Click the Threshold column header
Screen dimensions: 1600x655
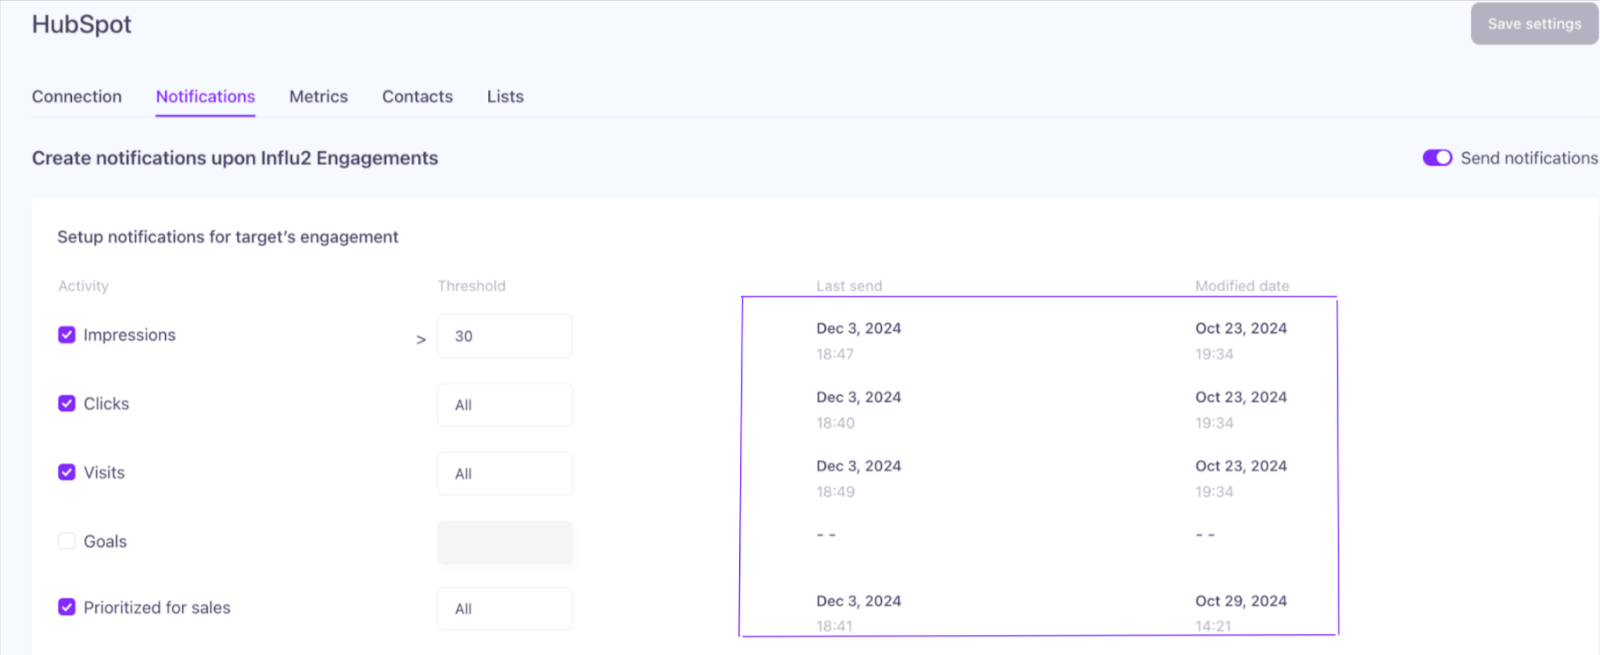[472, 286]
